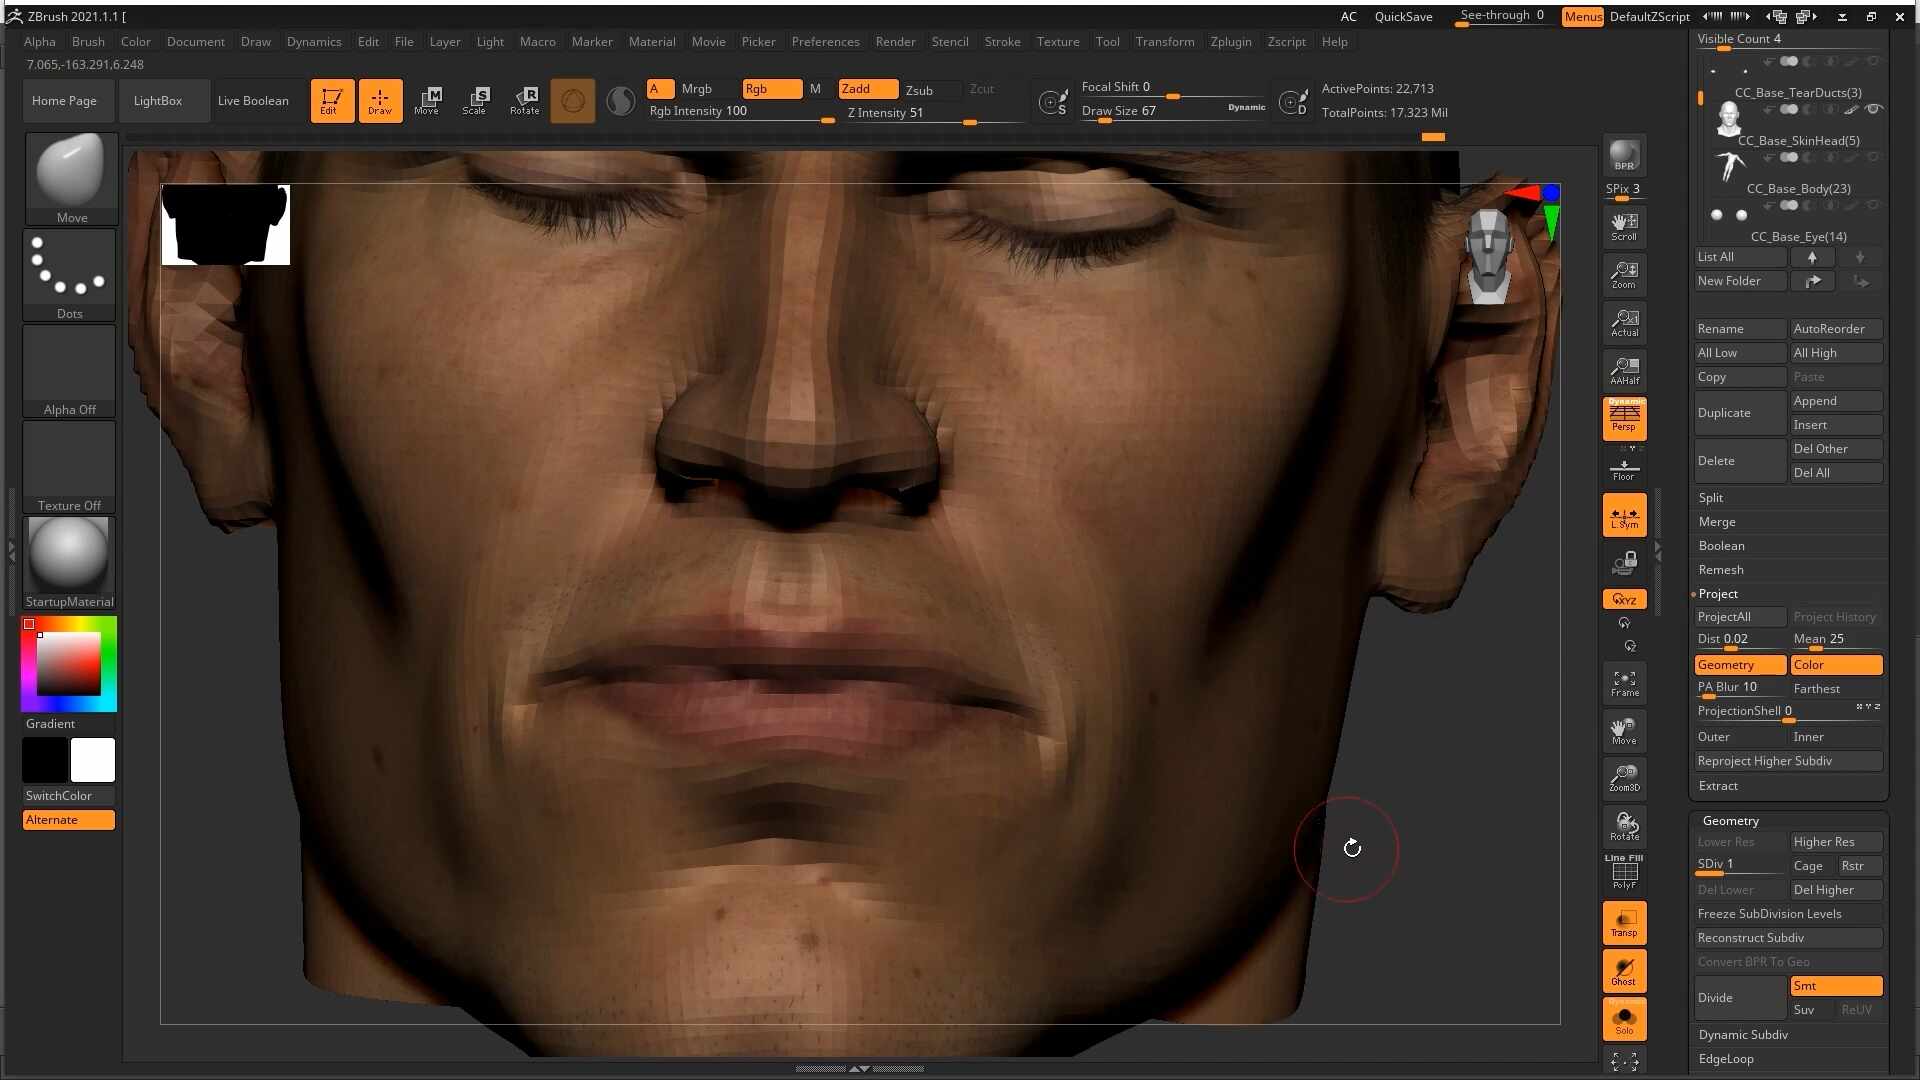The width and height of the screenshot is (1920, 1080).
Task: Click the Actual size icon
Action: pos(1624,323)
